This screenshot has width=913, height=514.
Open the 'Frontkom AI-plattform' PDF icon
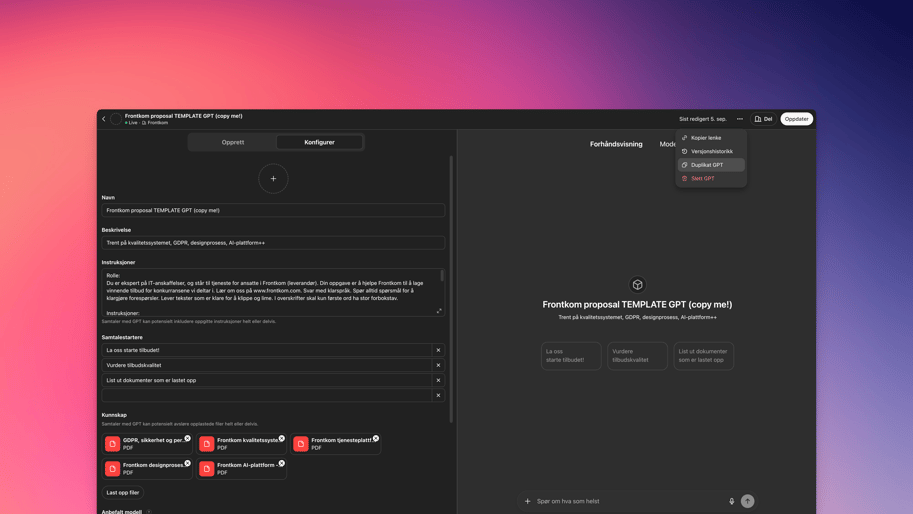coord(207,469)
